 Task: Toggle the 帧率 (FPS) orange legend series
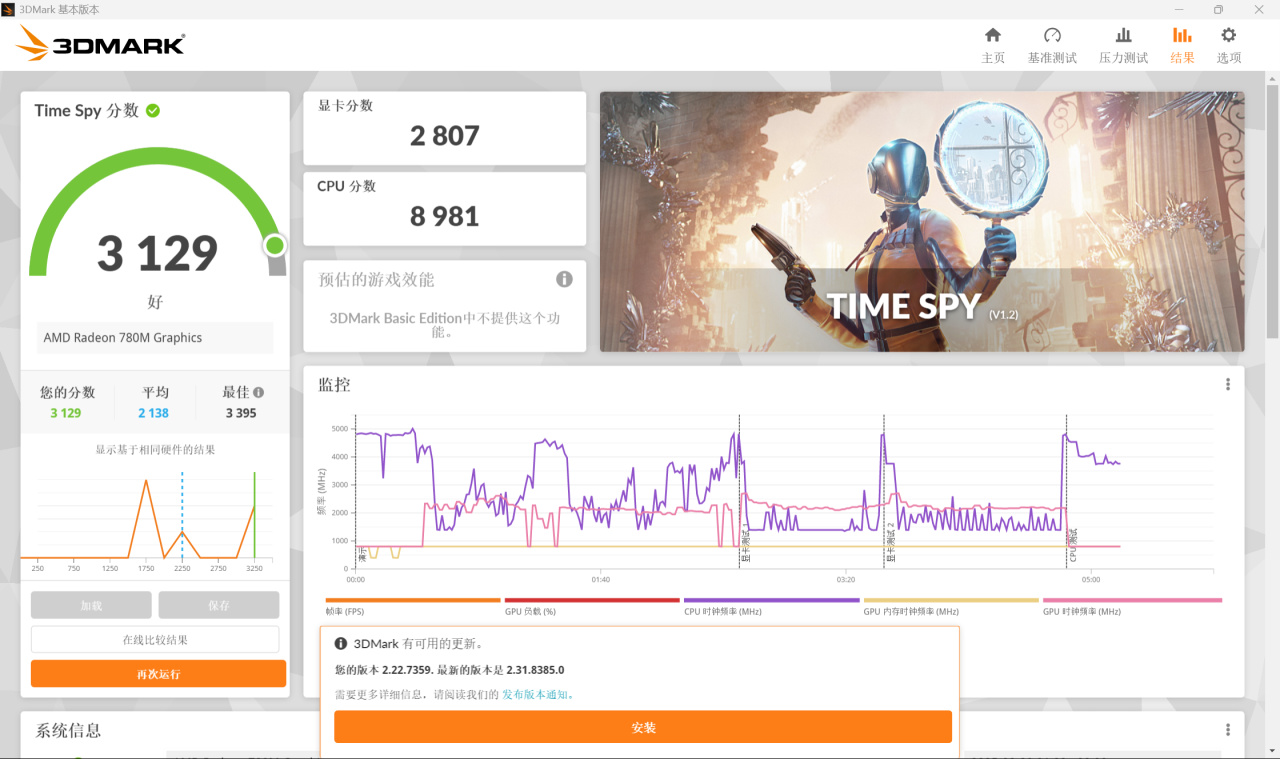(412, 606)
